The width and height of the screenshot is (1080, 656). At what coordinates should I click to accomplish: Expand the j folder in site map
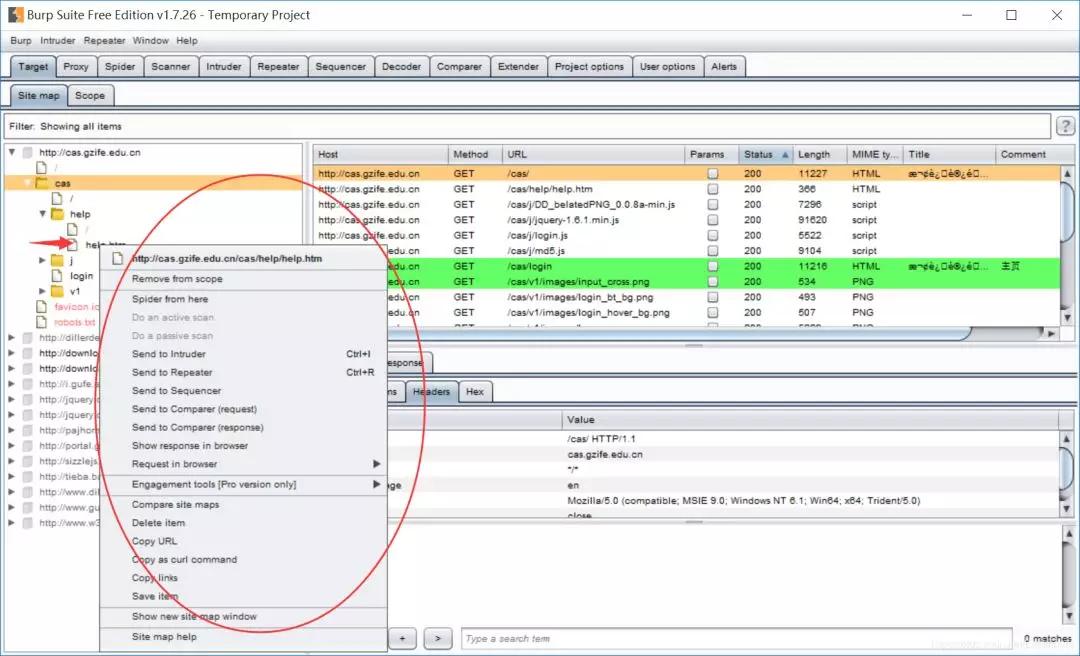43,260
